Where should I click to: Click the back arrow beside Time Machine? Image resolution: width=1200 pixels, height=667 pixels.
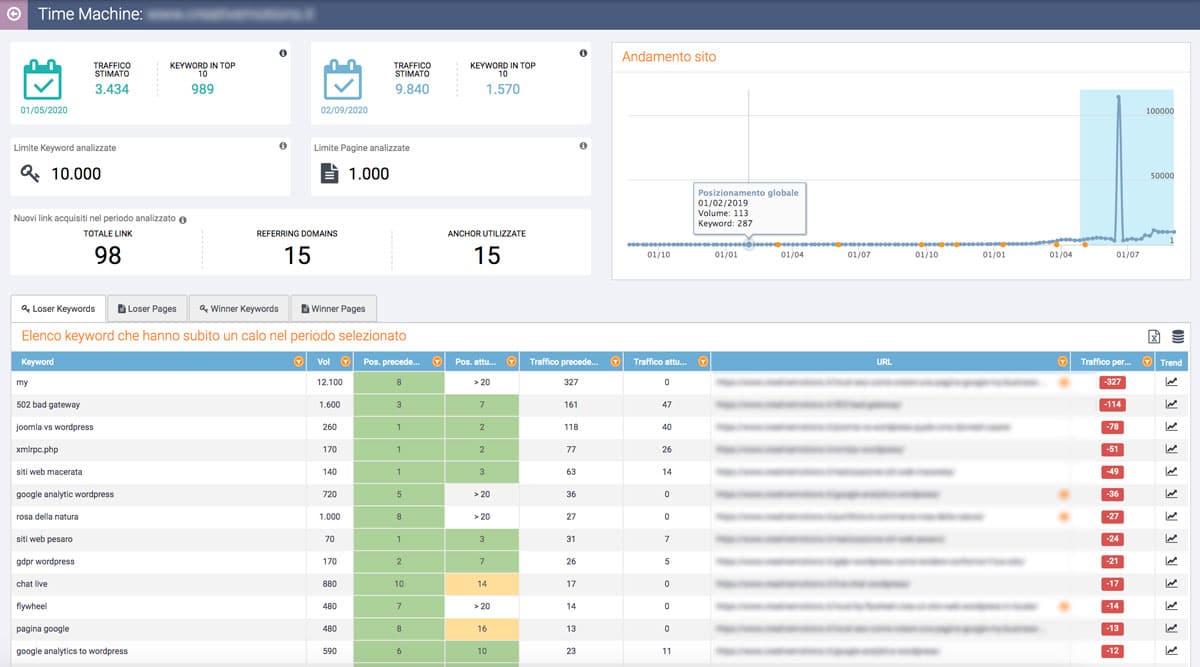pyautogui.click(x=13, y=14)
